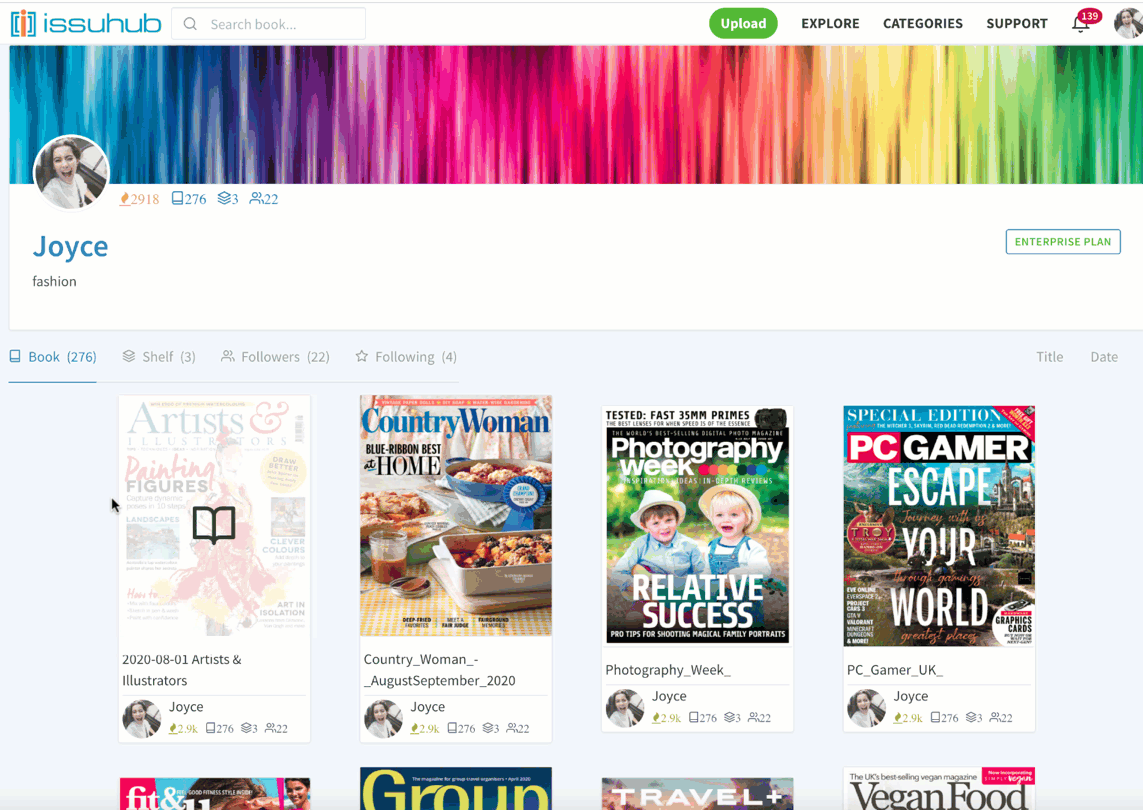
Task: Open the CATEGORIES menu
Action: pos(923,23)
